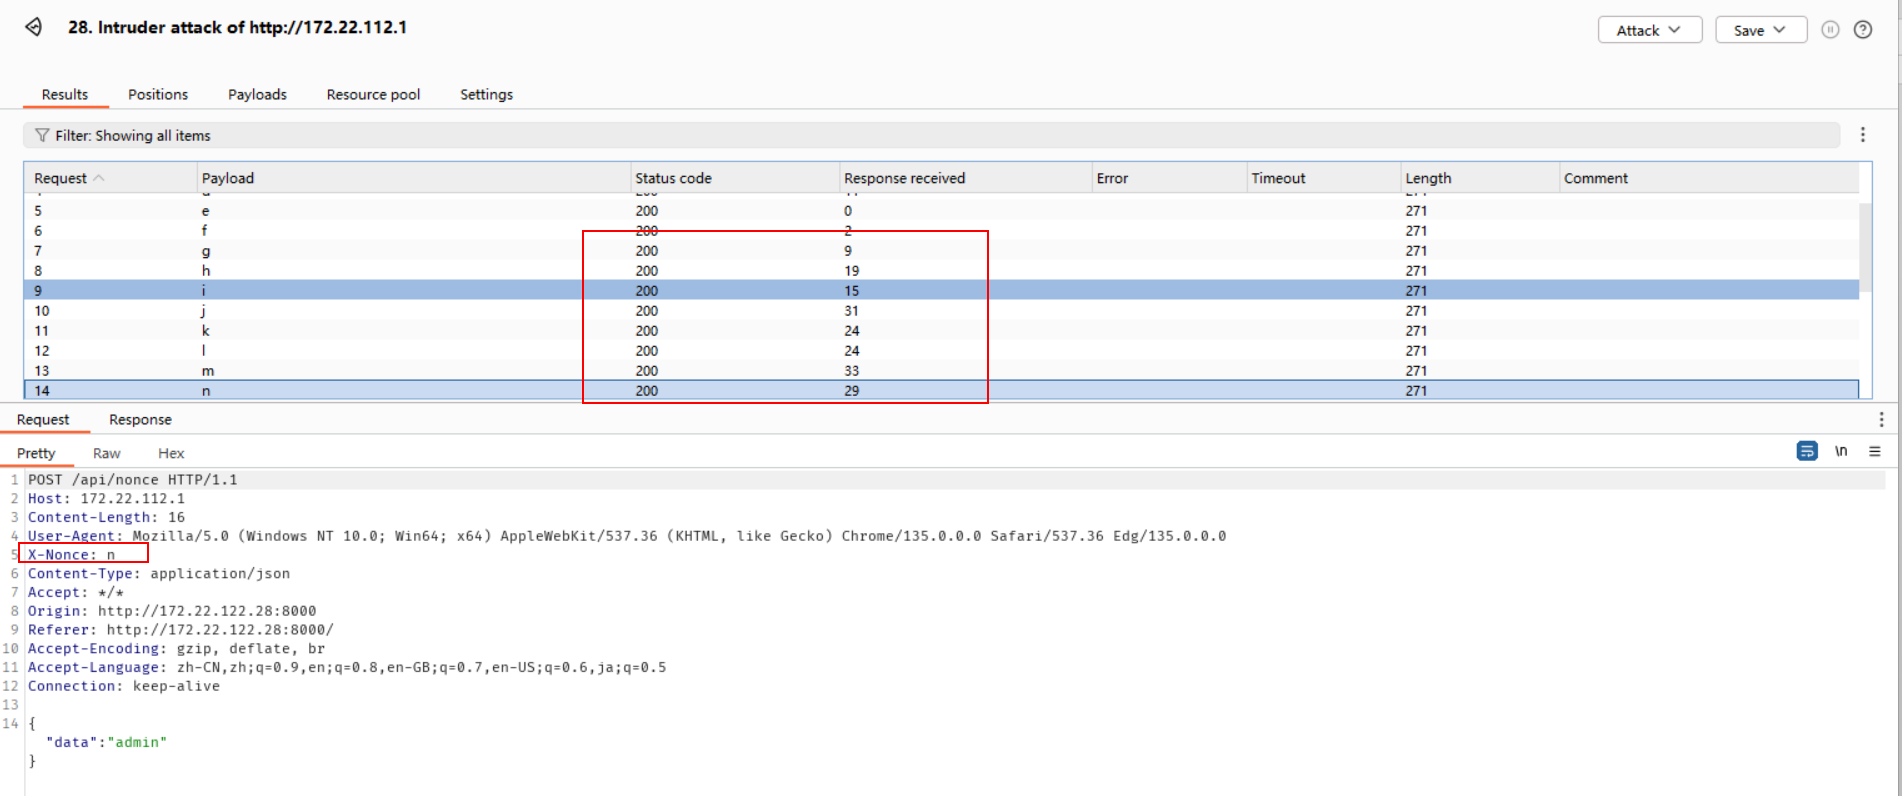Toggle line wrap icon in message editor
This screenshot has height=796, width=1902.
[x=1807, y=451]
